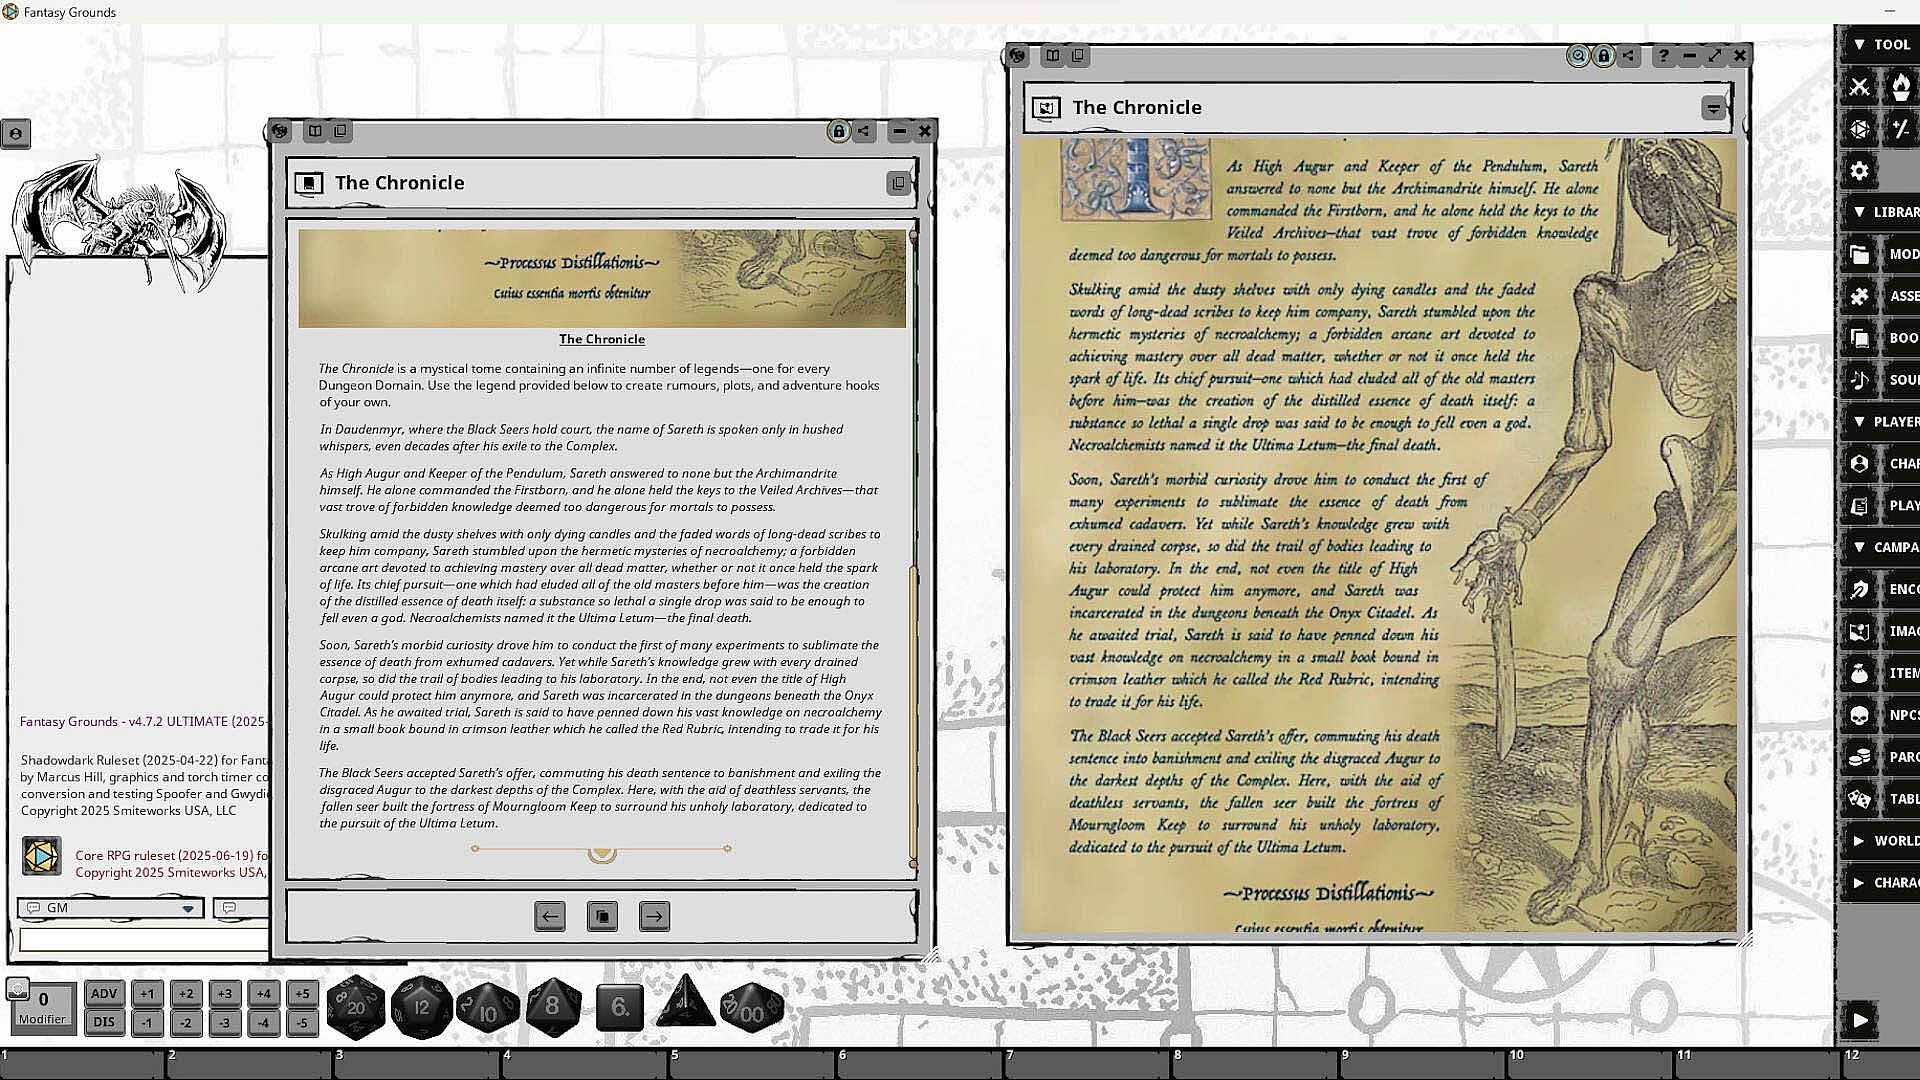Viewport: 1920px width, 1080px height.
Task: Toggle the DIS disadvantage button
Action: (104, 1022)
